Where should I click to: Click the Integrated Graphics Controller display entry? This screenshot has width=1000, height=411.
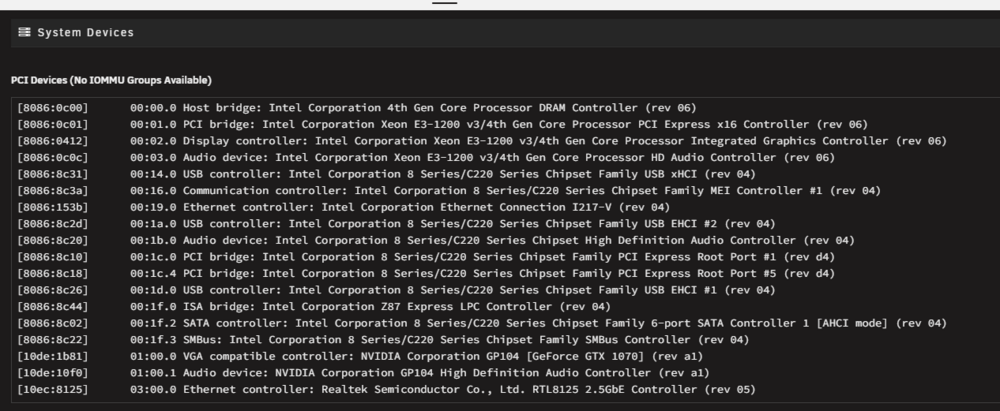click(482, 141)
